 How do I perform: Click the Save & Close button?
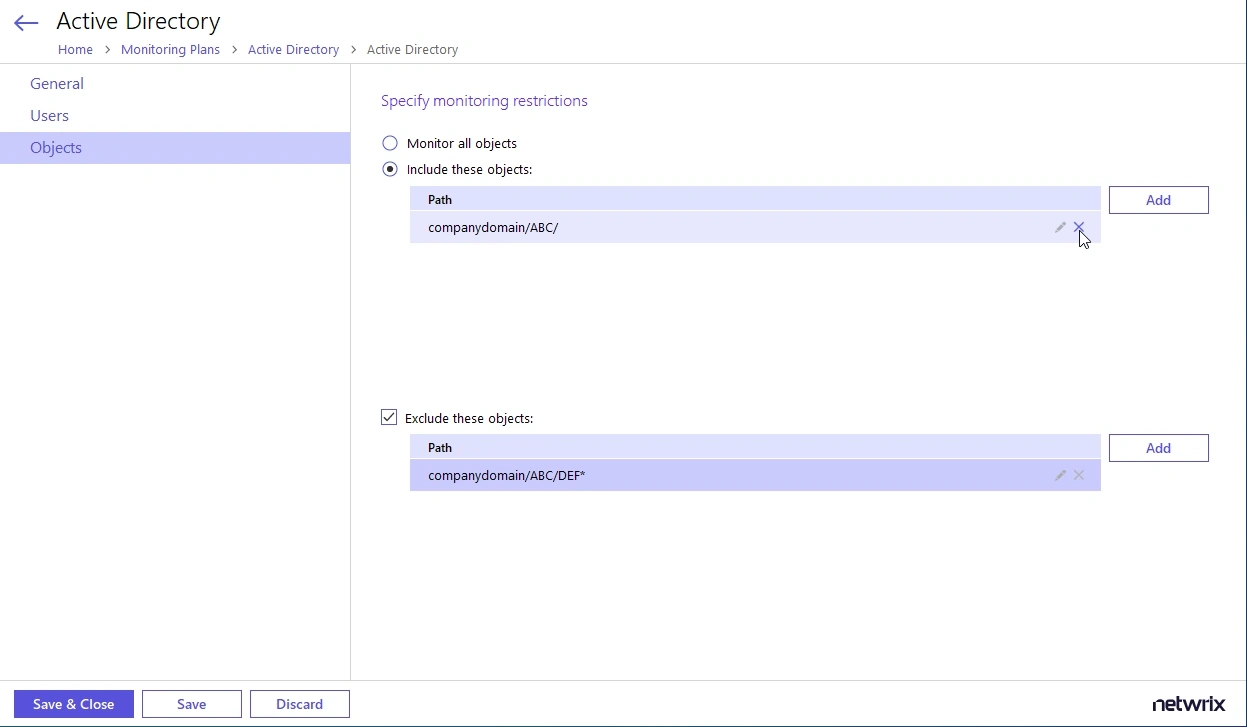72,704
